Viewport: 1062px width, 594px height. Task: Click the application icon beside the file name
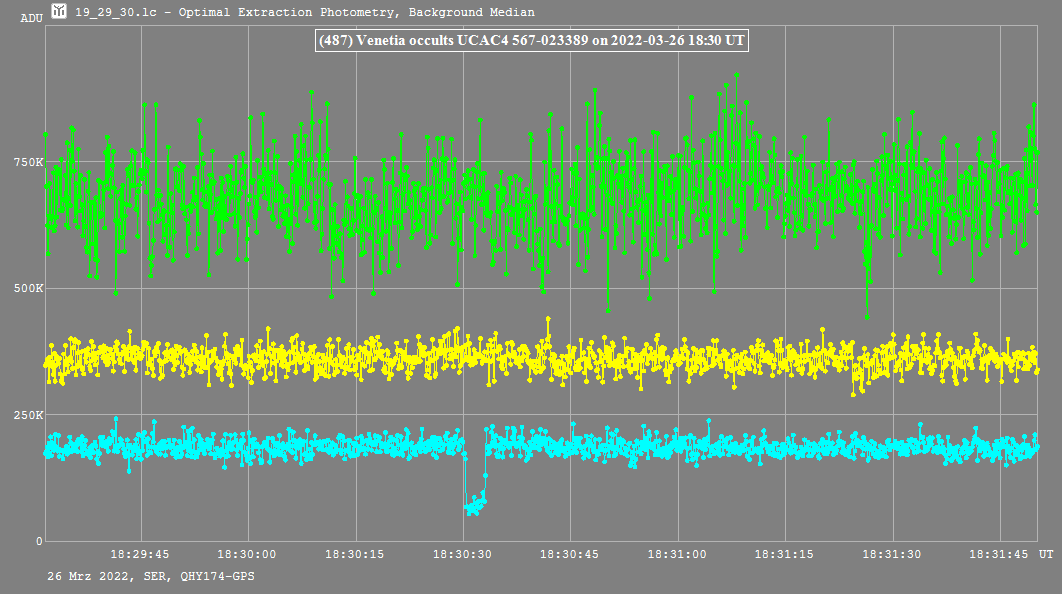click(x=59, y=12)
